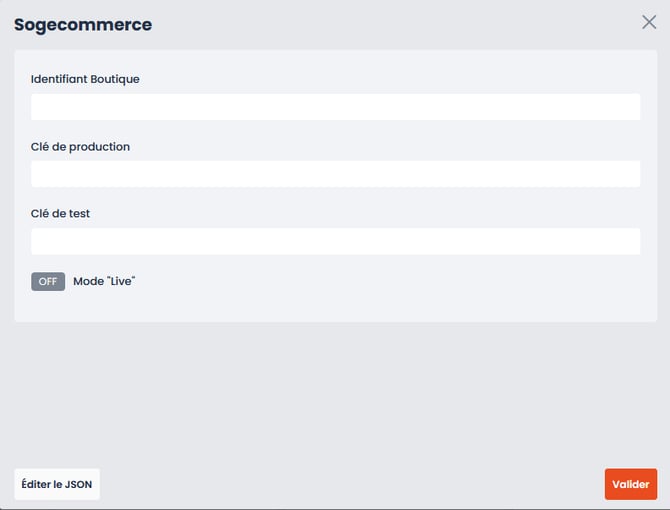670x510 pixels.
Task: Place cursor in the shop identifier field
Action: pyautogui.click(x=335, y=107)
